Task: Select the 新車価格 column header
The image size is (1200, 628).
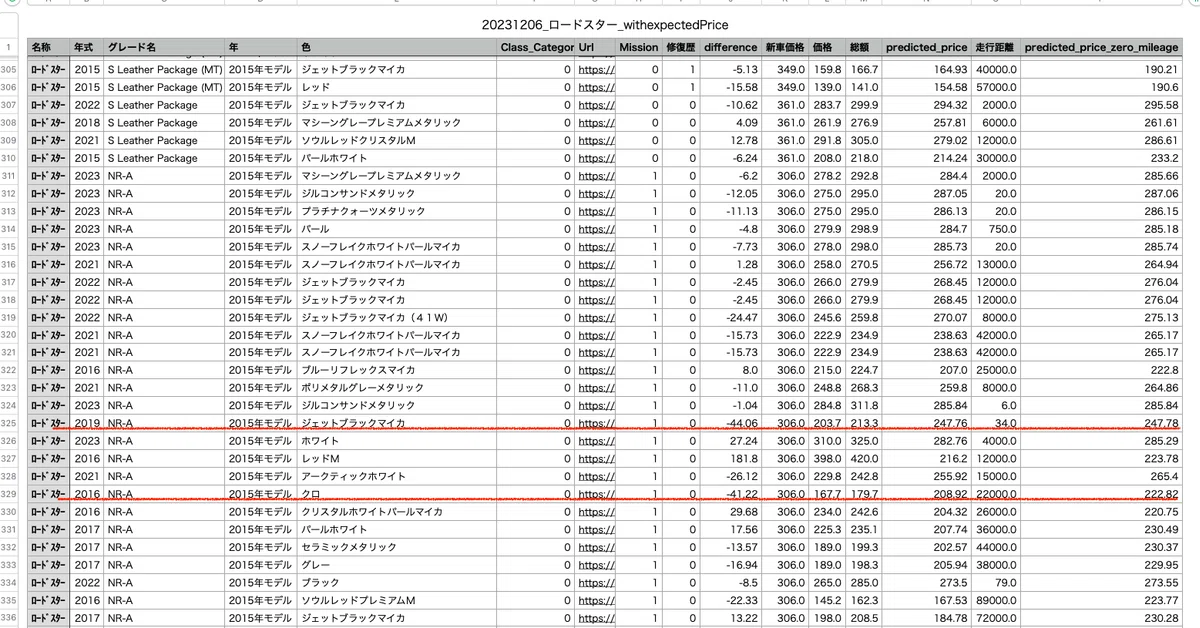Action: pos(785,47)
